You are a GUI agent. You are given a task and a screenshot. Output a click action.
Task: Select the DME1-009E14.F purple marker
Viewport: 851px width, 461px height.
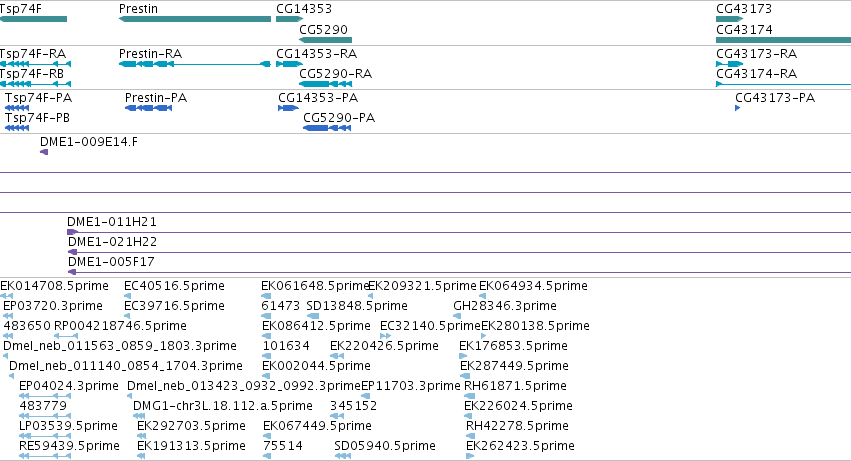point(44,152)
